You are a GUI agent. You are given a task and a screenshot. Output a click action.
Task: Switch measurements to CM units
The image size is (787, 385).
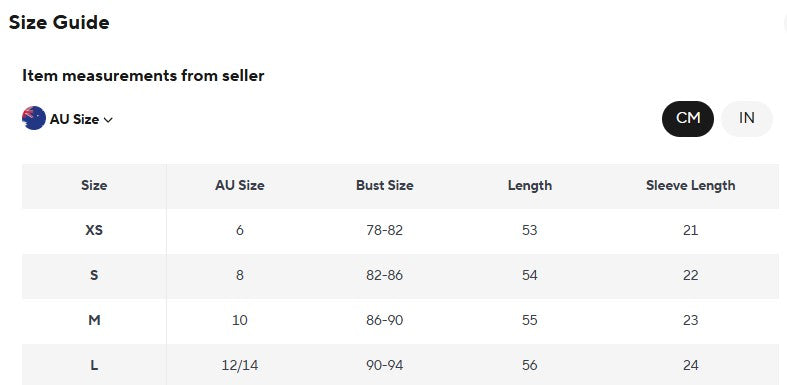pyautogui.click(x=688, y=118)
